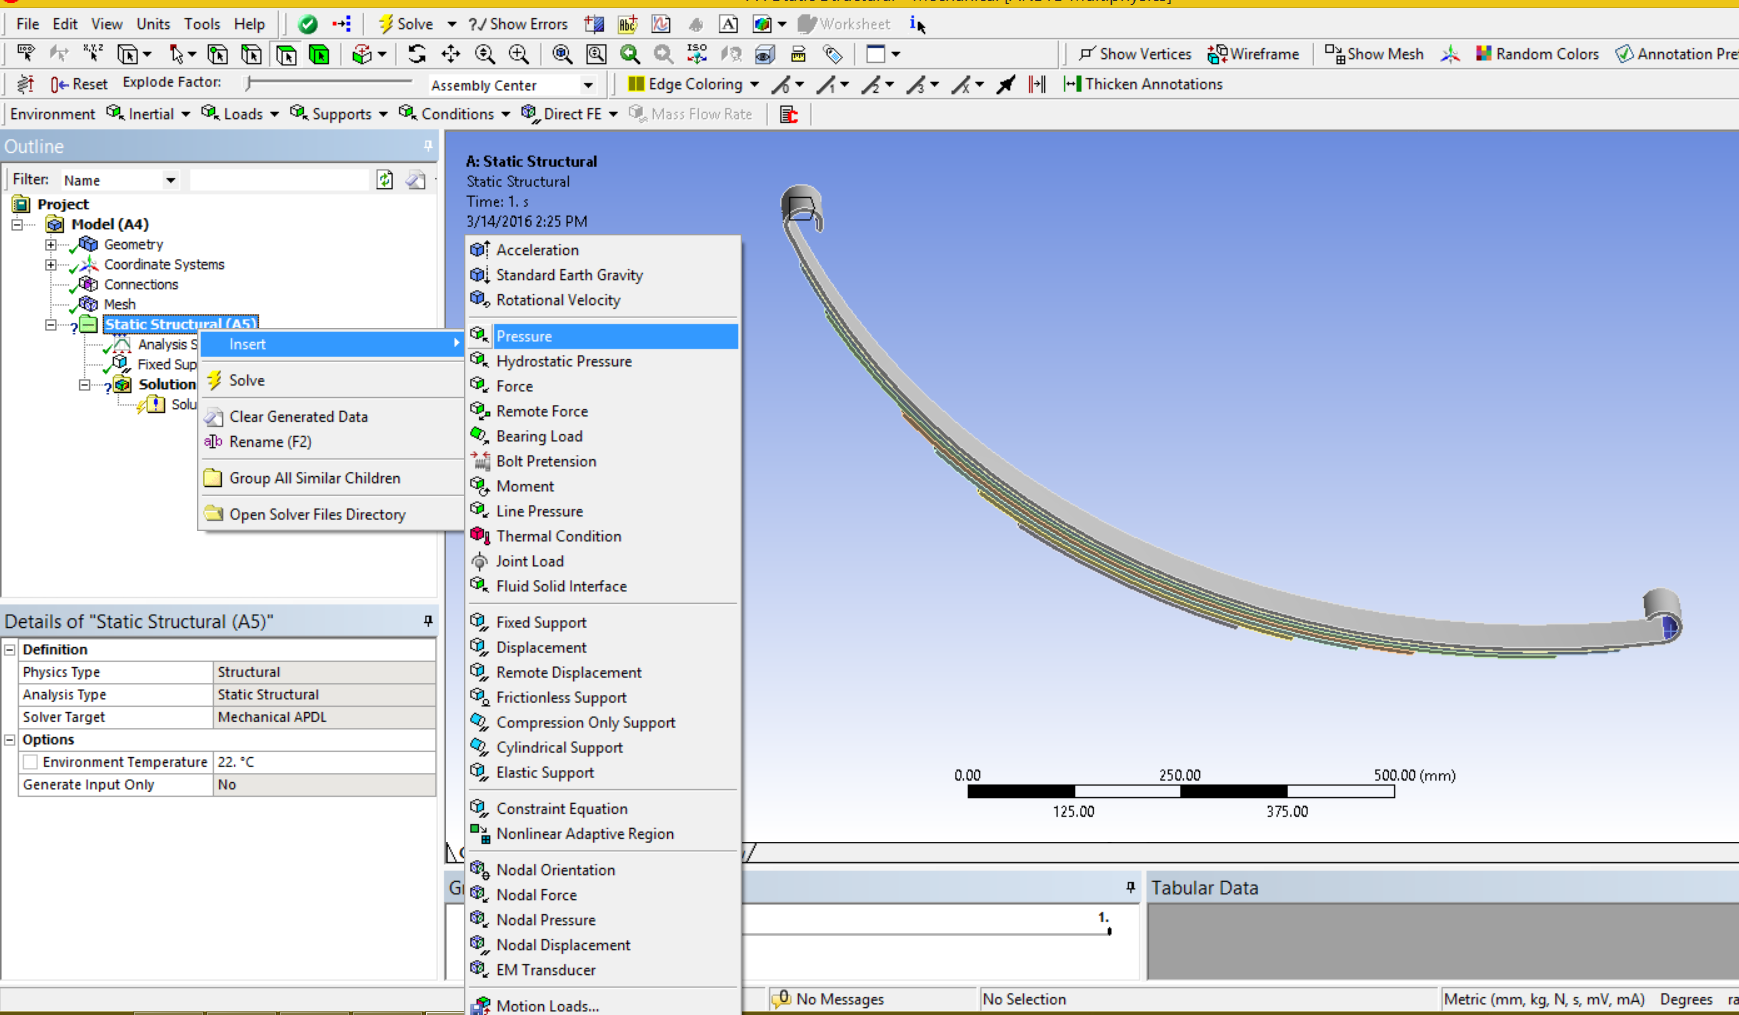This screenshot has height=1015, width=1739.
Task: Click the ISO view icon
Action: click(x=697, y=54)
